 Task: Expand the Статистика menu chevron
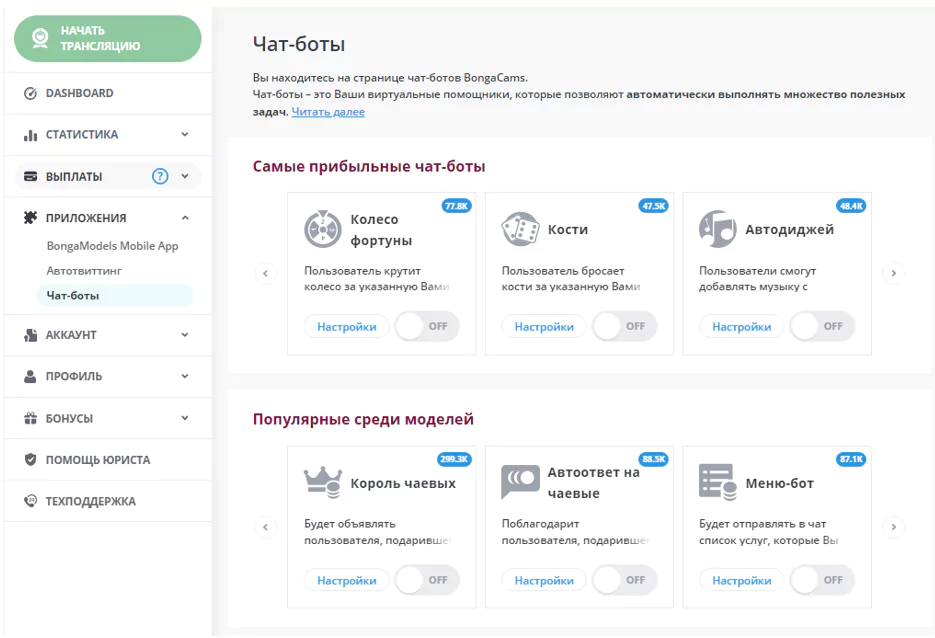point(185,134)
